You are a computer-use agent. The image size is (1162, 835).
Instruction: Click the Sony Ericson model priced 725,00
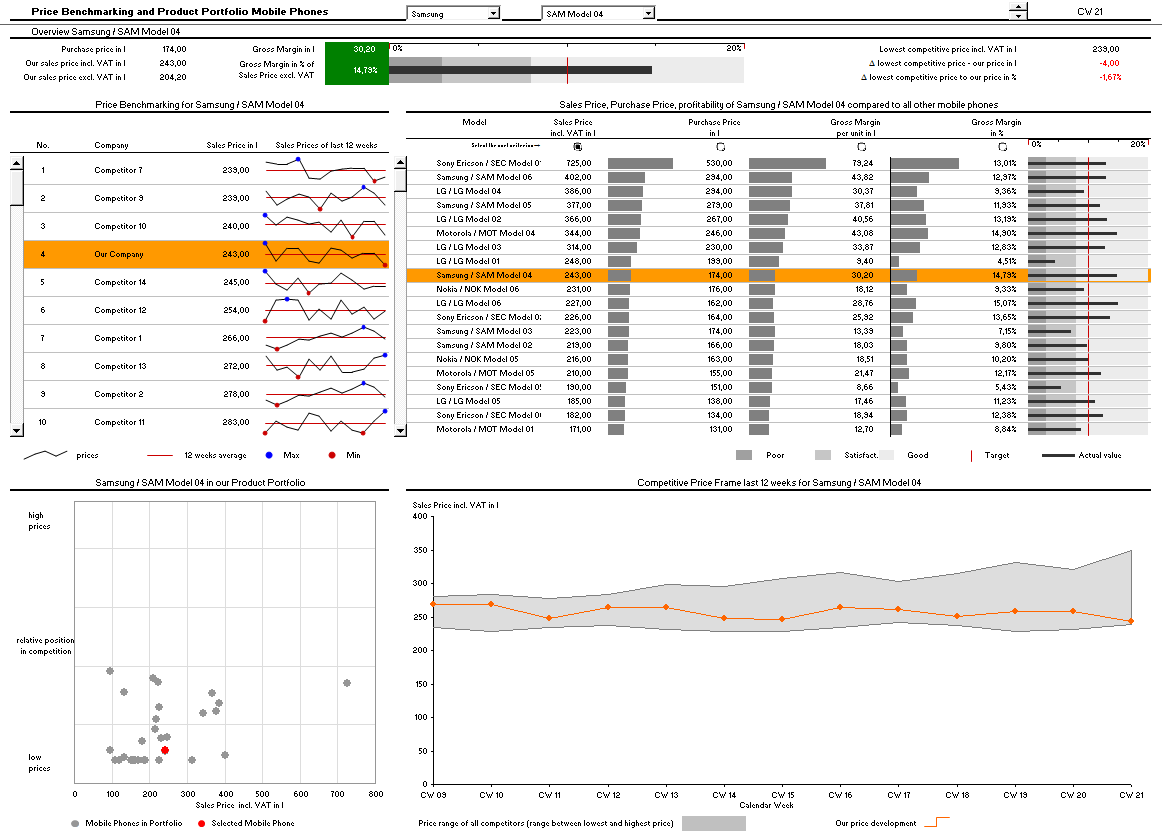tap(778, 163)
